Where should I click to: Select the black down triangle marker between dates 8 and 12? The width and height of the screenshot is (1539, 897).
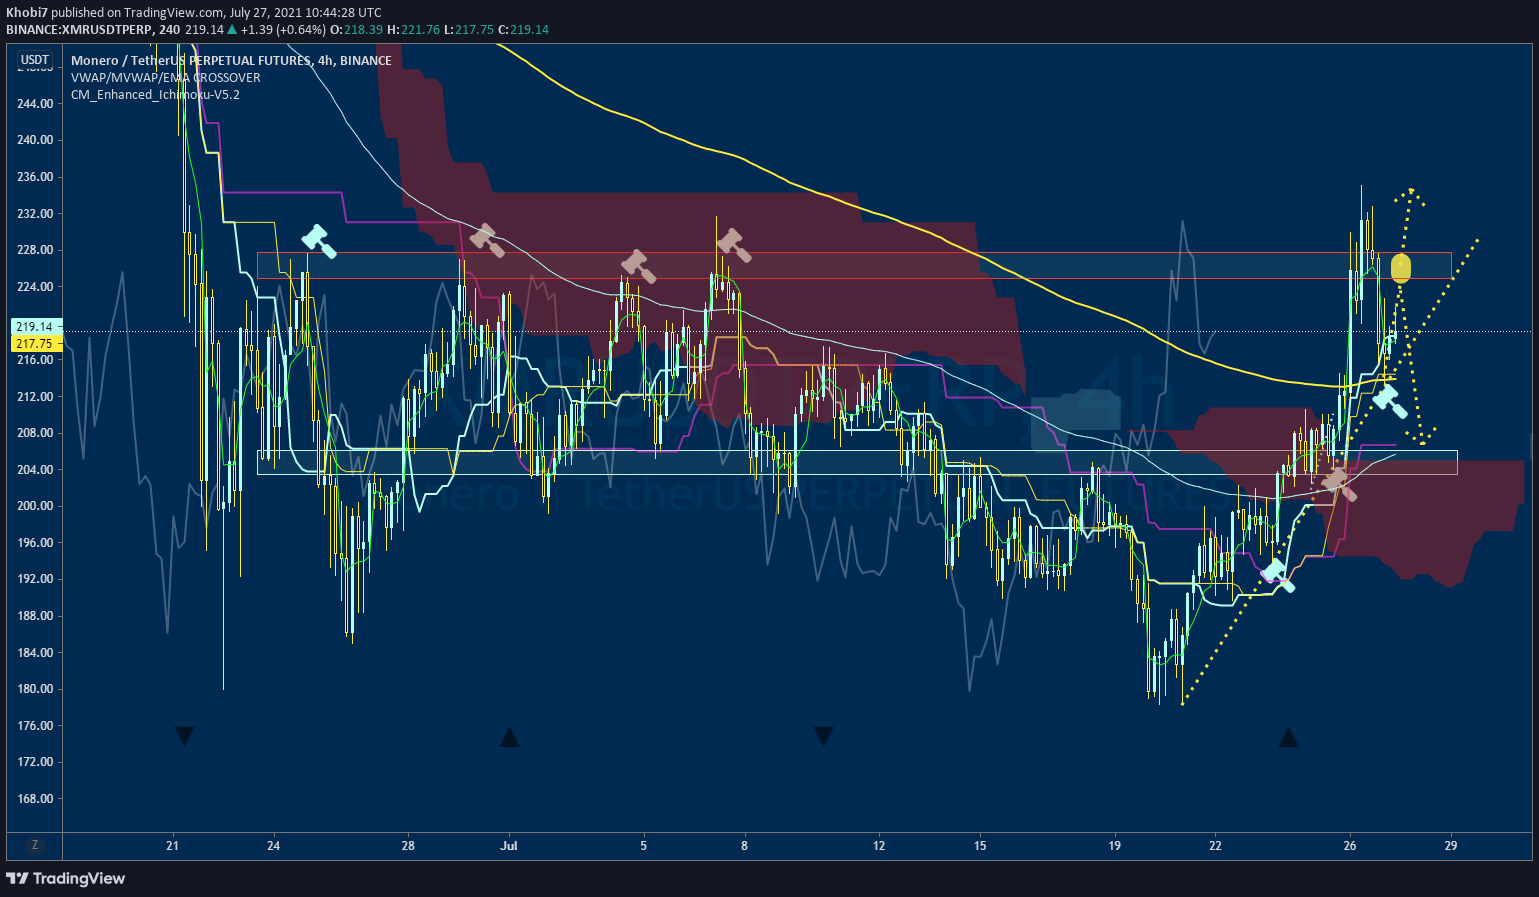[x=823, y=737]
